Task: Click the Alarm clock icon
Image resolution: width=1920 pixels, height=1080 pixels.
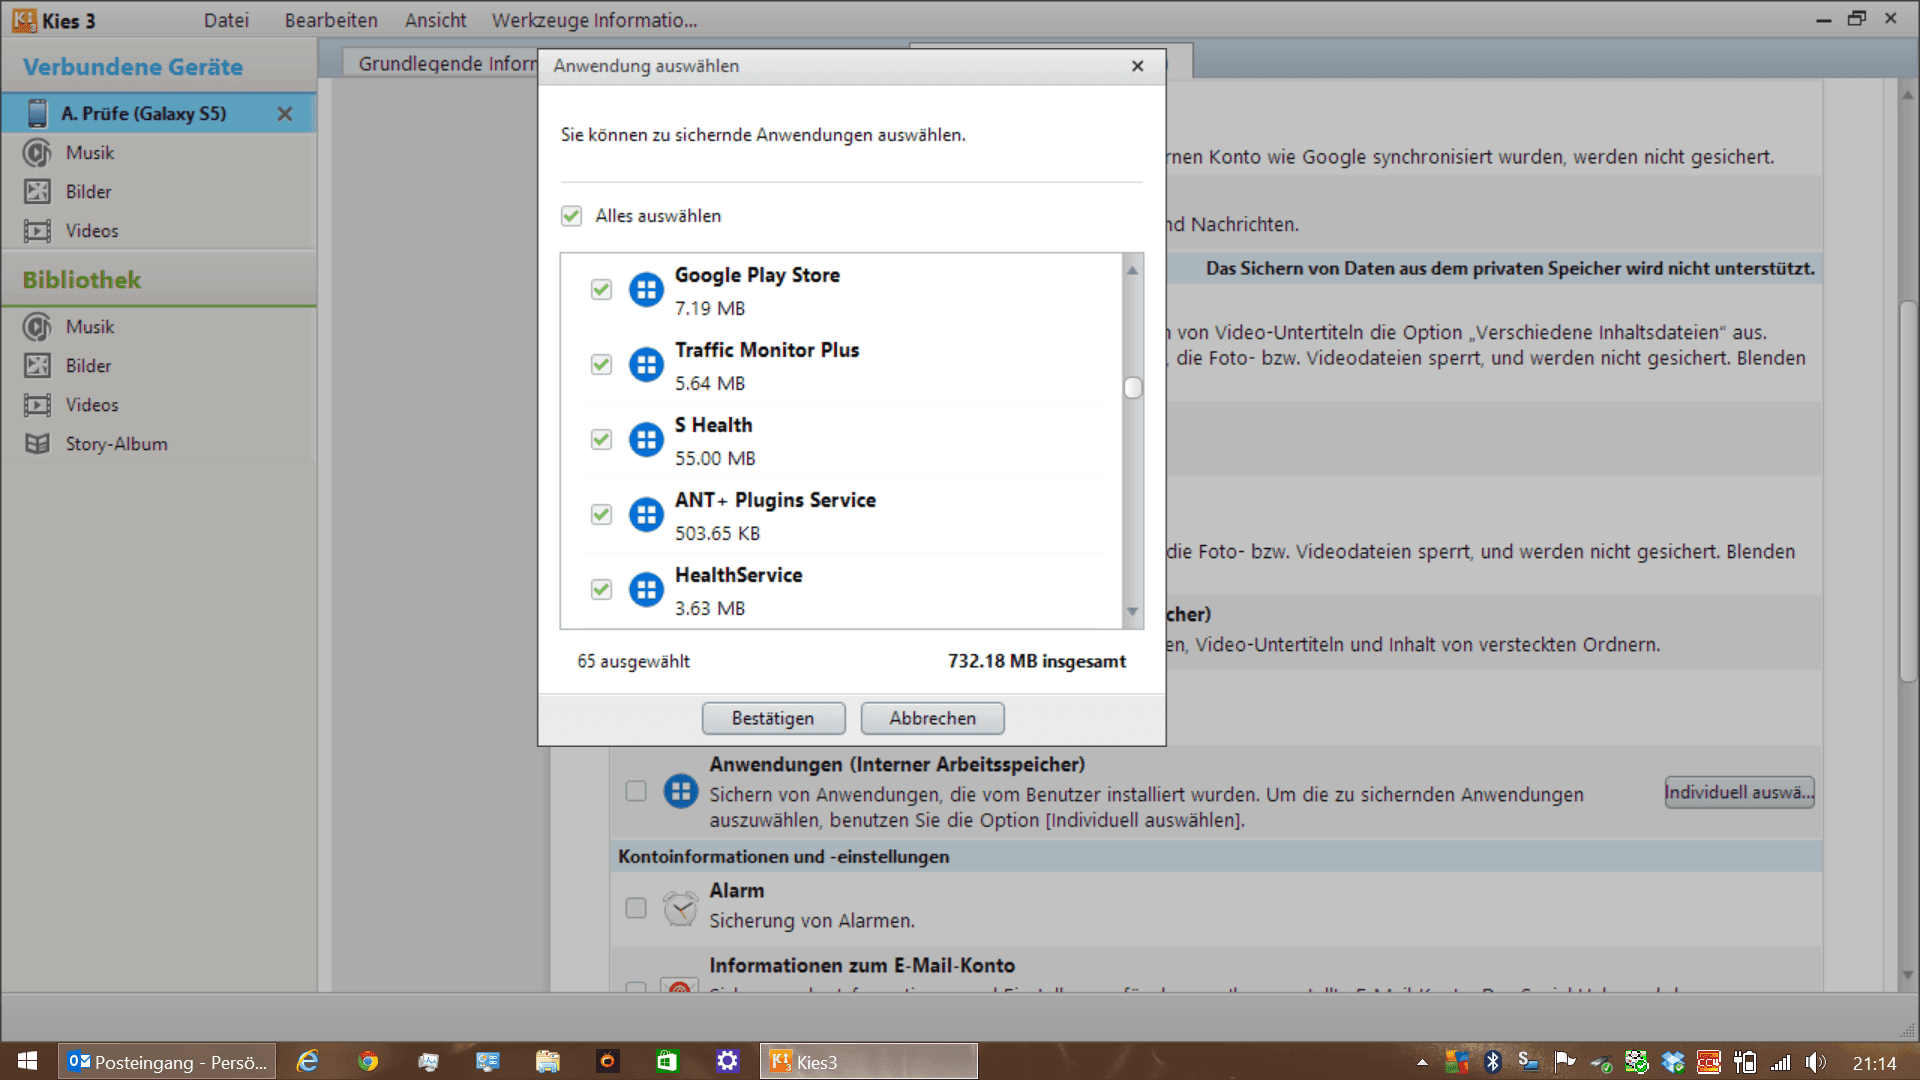Action: pos(681,908)
